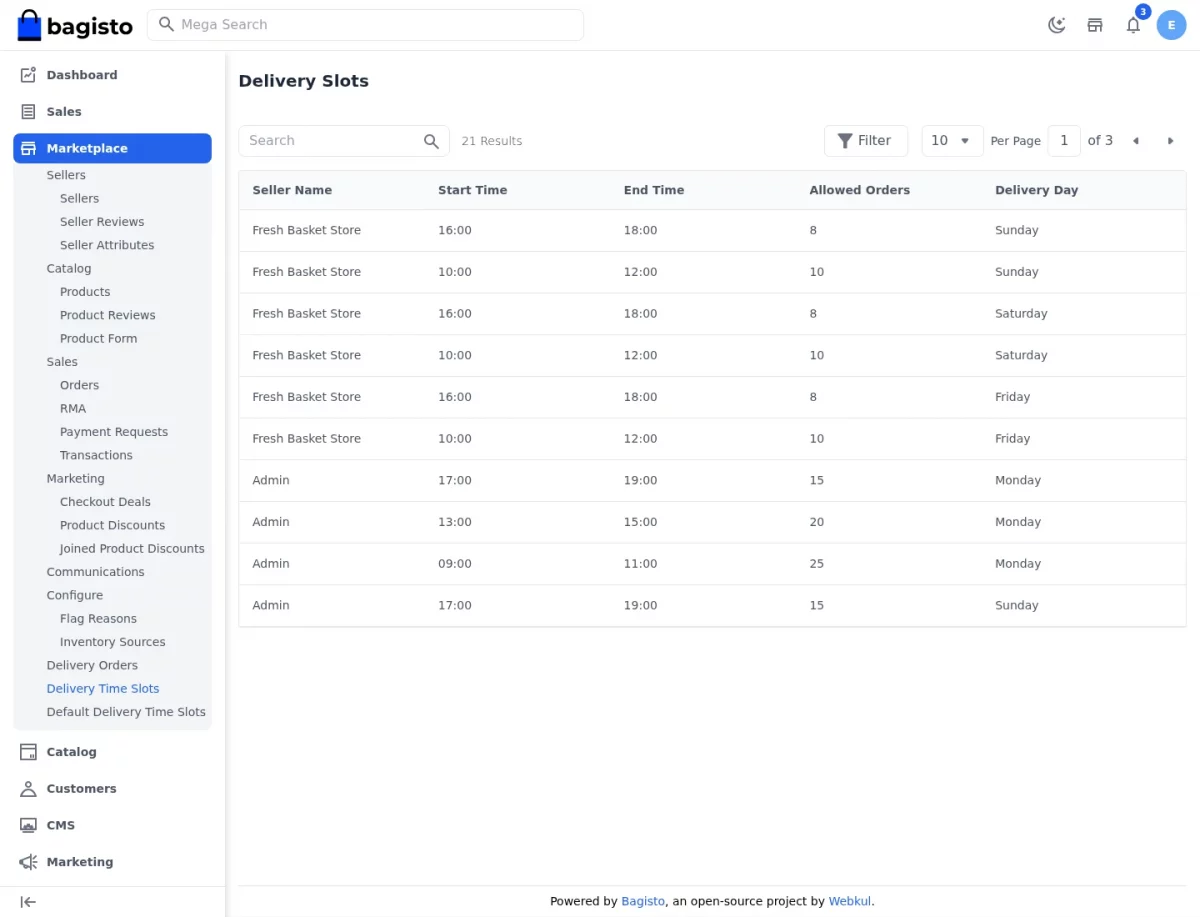Click the Marketplace sidebar icon
This screenshot has width=1200, height=917.
28,148
